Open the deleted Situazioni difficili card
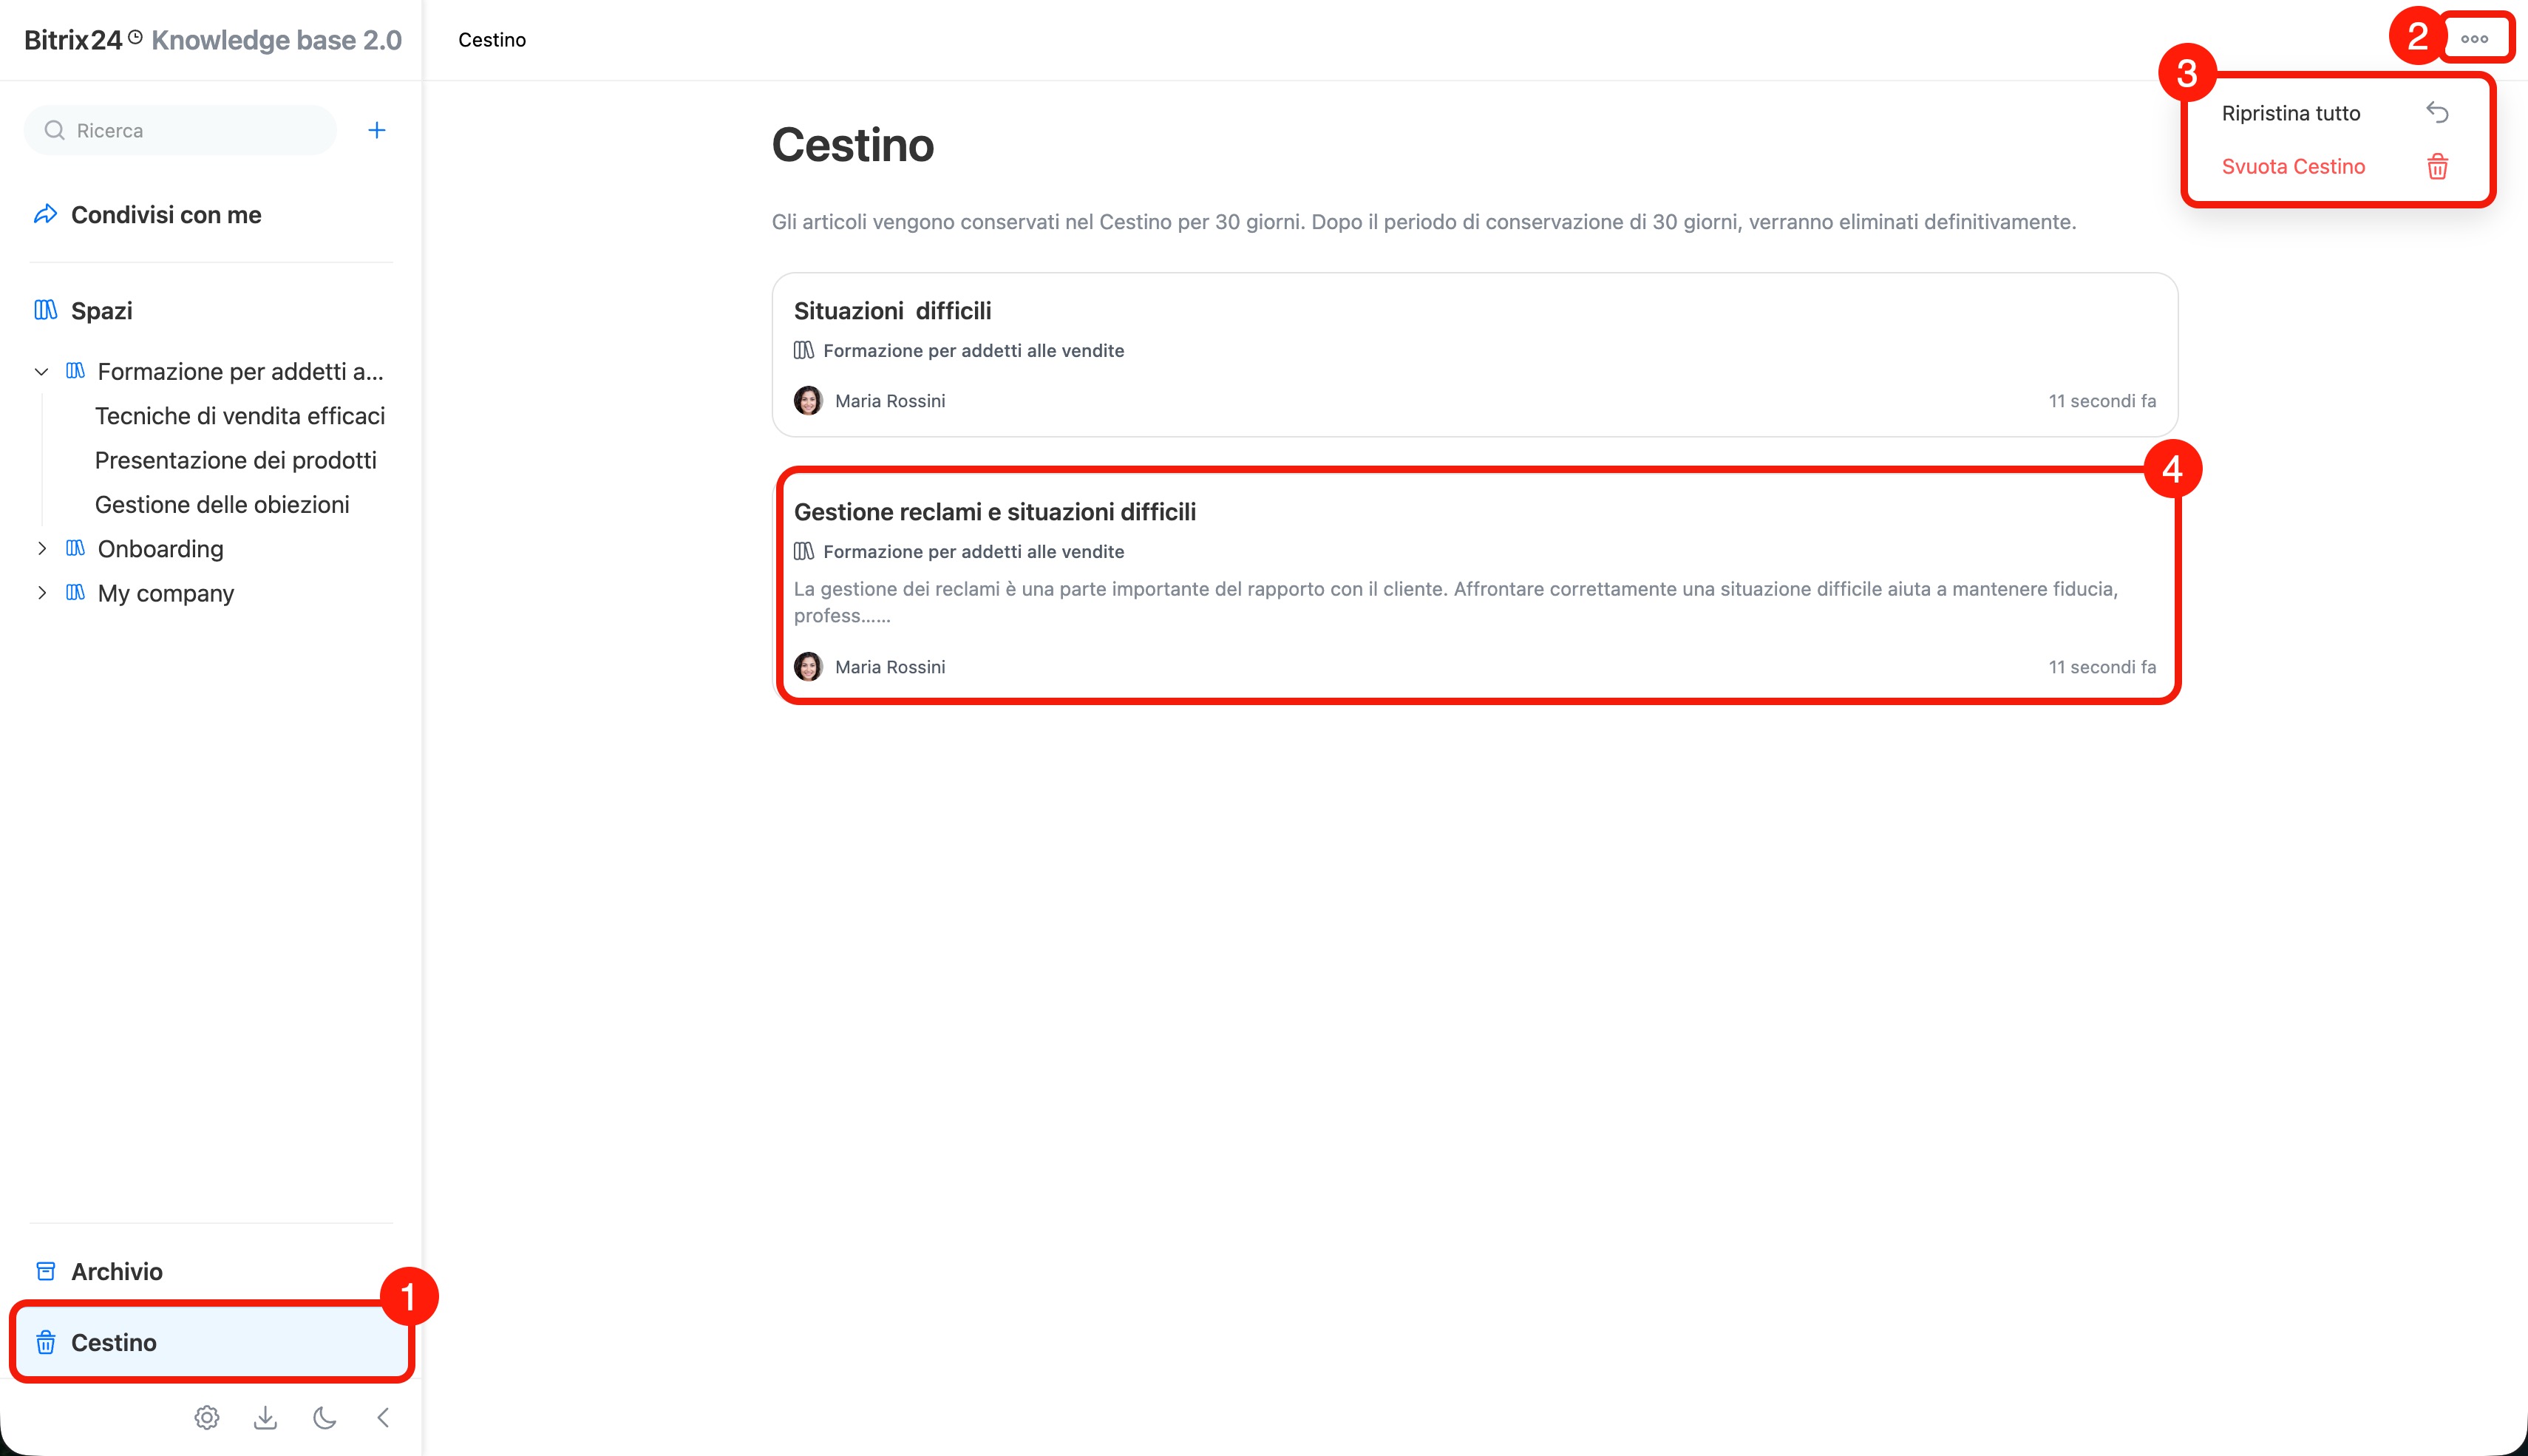This screenshot has width=2528, height=1456. tap(1474, 354)
